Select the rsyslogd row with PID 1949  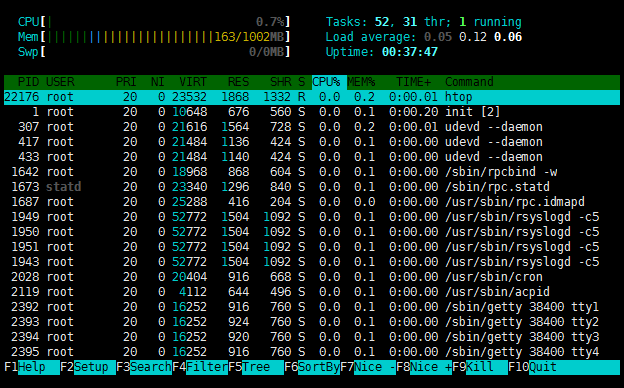[x=312, y=217]
